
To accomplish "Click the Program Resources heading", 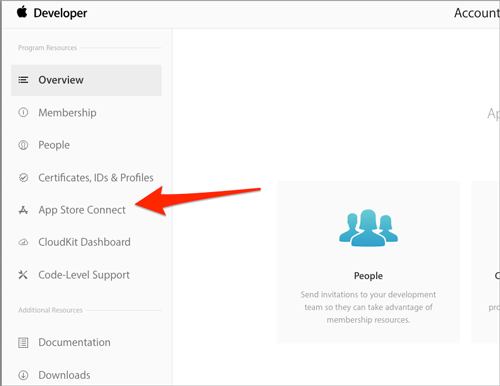I will [48, 48].
